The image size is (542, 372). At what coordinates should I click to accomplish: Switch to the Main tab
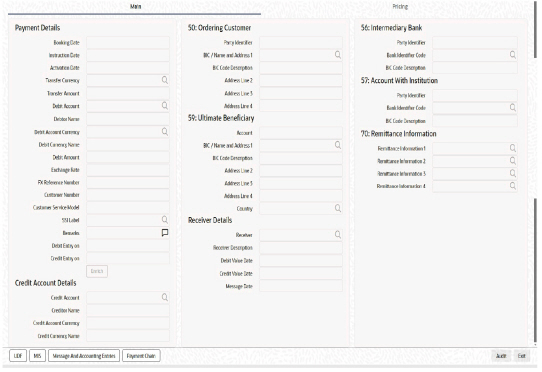135,7
